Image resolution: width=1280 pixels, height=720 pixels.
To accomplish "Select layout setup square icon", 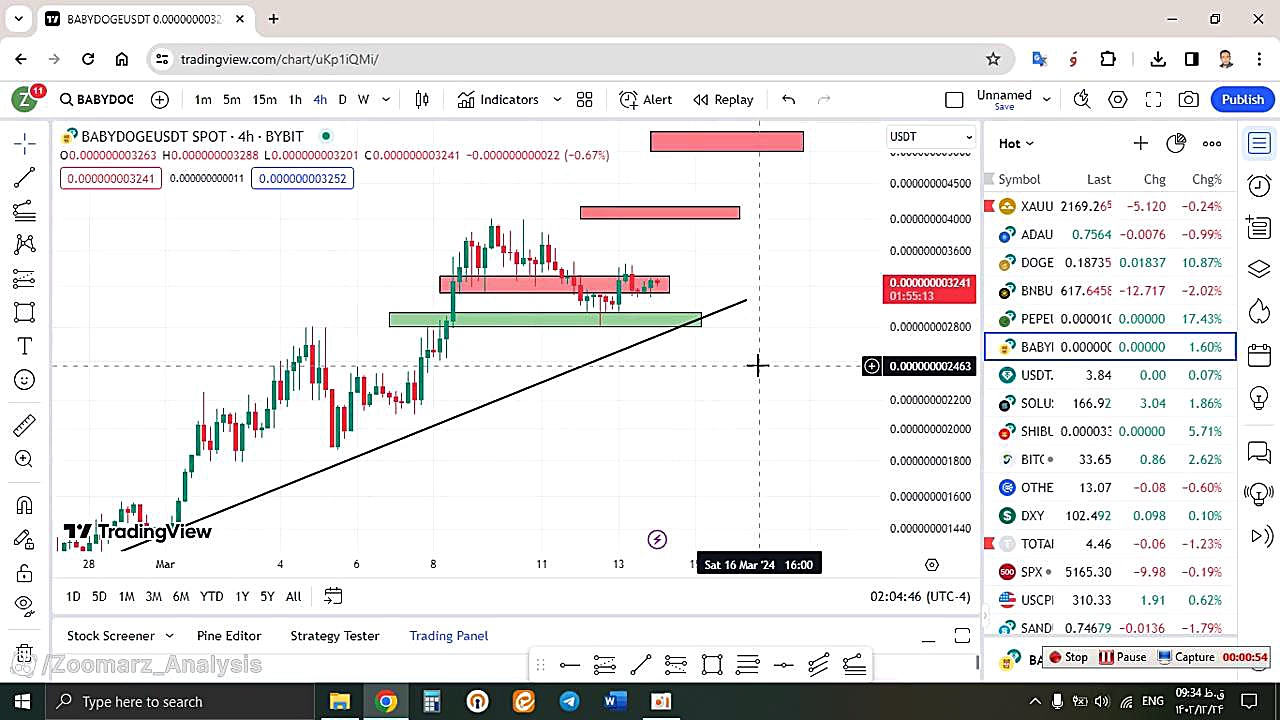I will pos(954,100).
